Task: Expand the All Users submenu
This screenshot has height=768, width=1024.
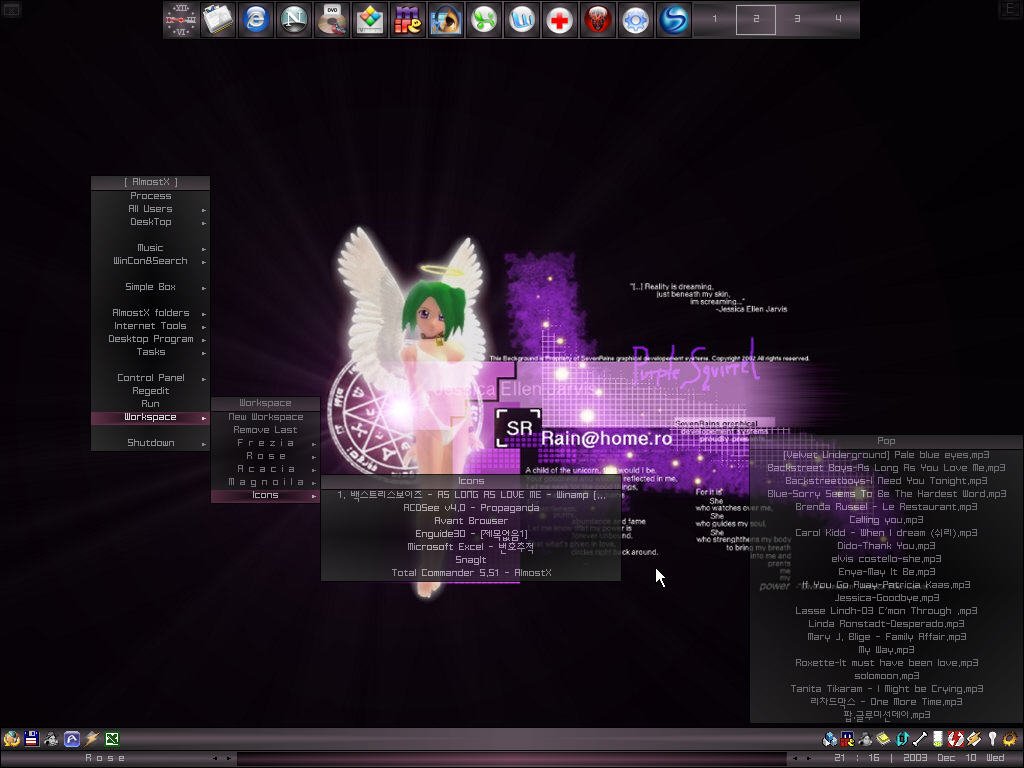Action: [x=150, y=209]
